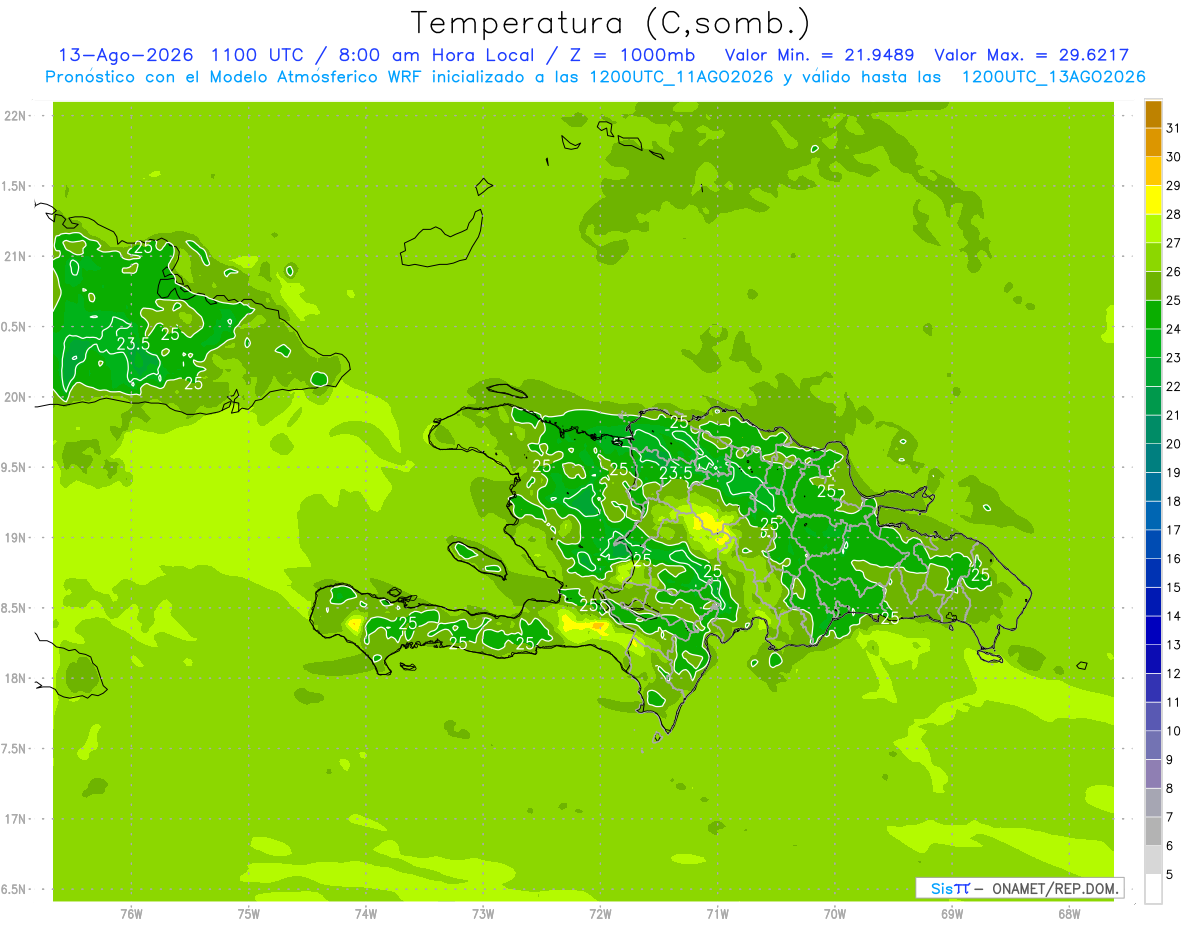Click the 76W longitude label
This screenshot has width=1200, height=927.
pyautogui.click(x=131, y=913)
